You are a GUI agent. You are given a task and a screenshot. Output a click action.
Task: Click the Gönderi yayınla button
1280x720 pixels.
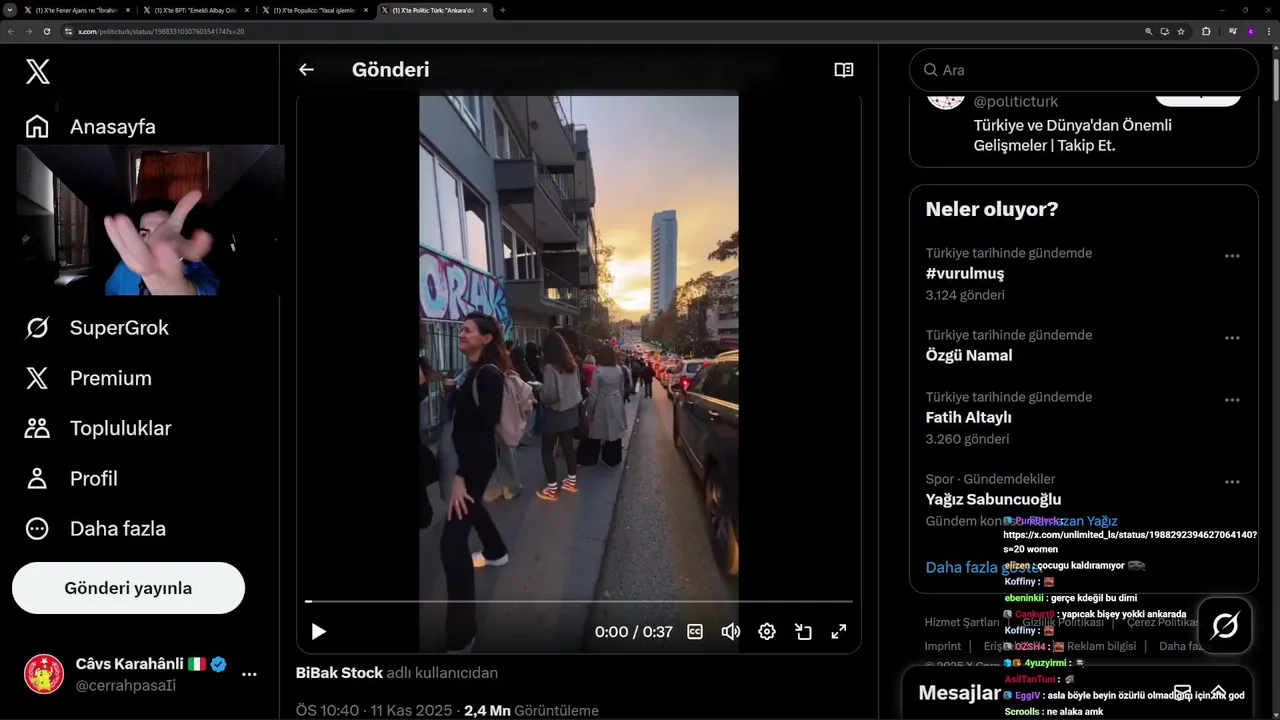[x=128, y=588]
